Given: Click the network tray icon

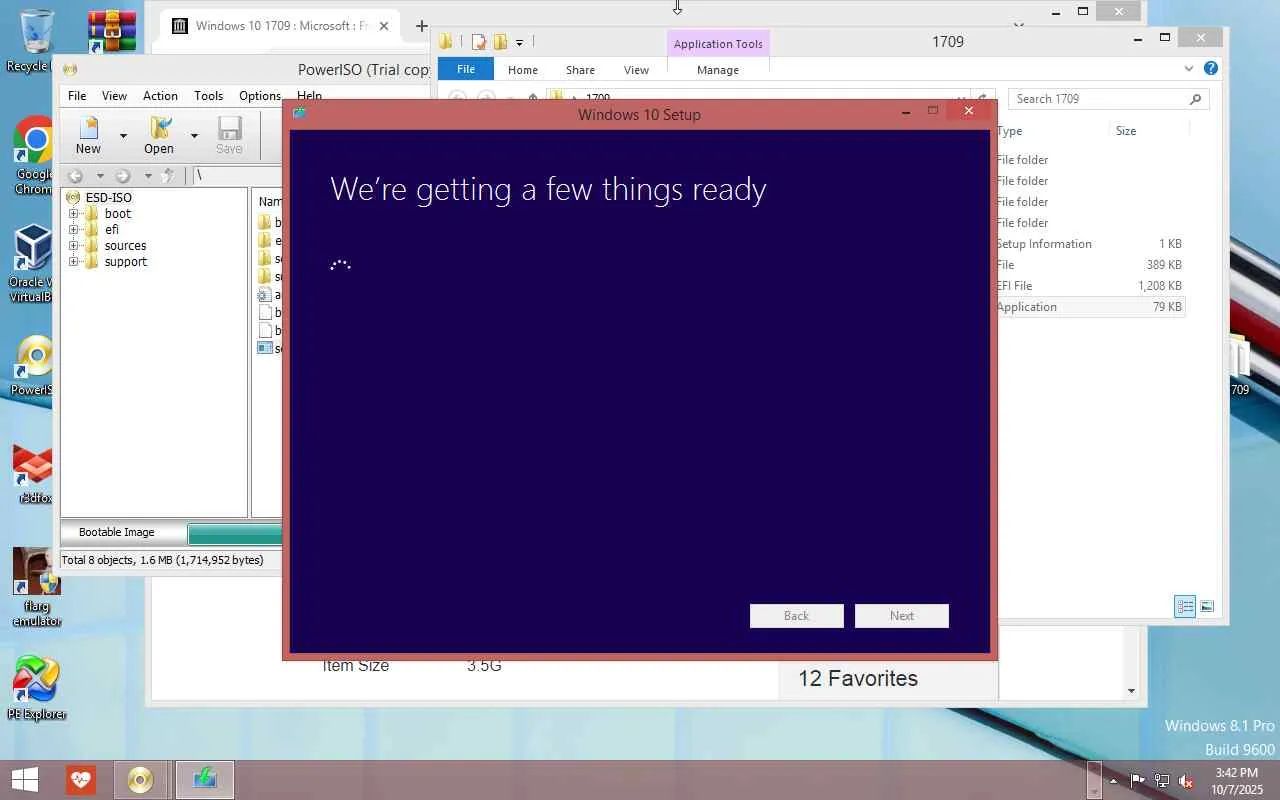Looking at the screenshot, I should [1162, 780].
